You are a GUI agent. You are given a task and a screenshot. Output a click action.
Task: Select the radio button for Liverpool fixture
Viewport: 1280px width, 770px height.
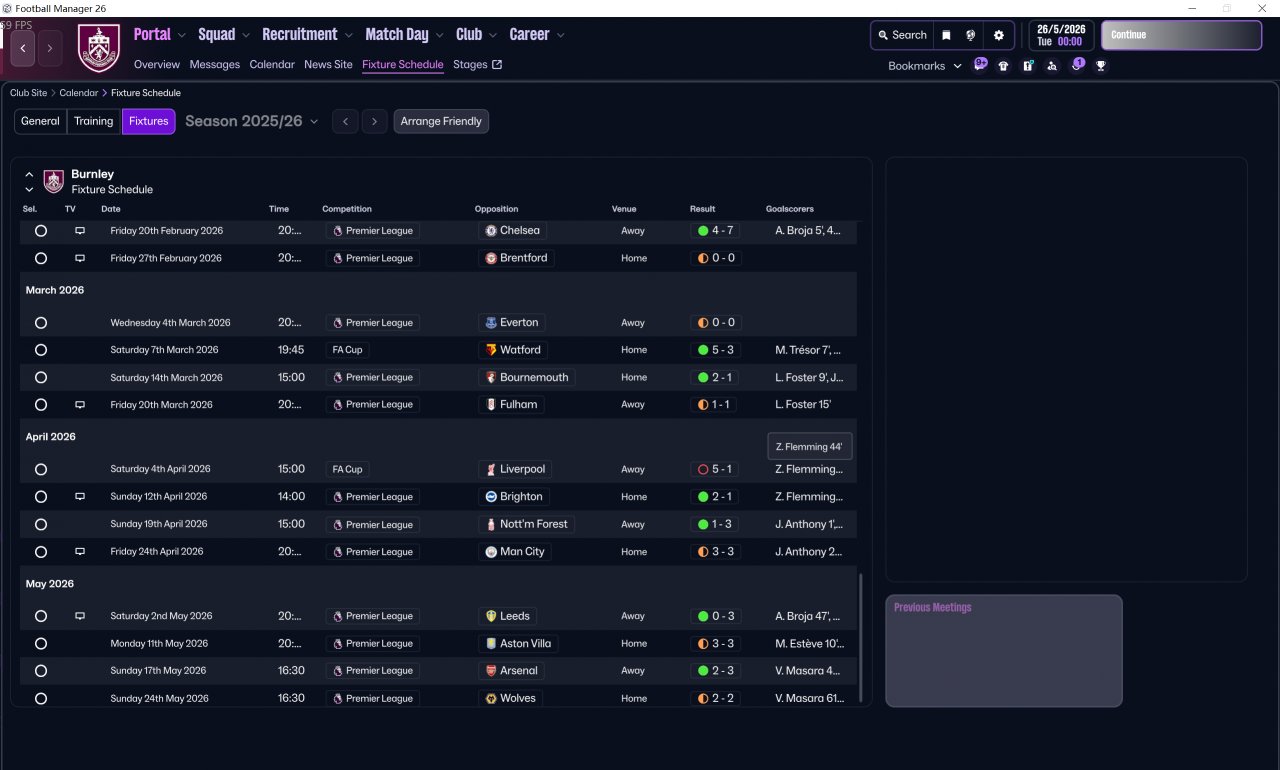point(41,470)
